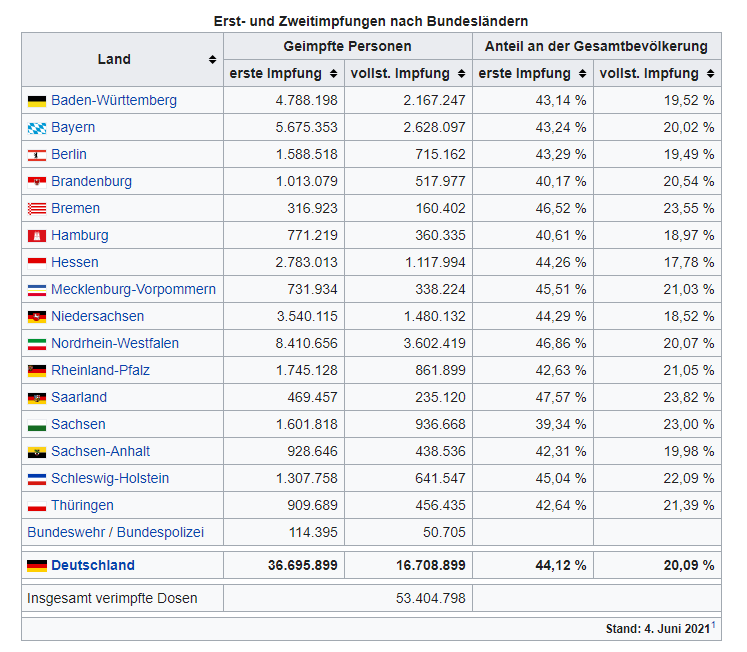The image size is (747, 652).
Task: Click the Bayern flag icon
Action: 37,128
